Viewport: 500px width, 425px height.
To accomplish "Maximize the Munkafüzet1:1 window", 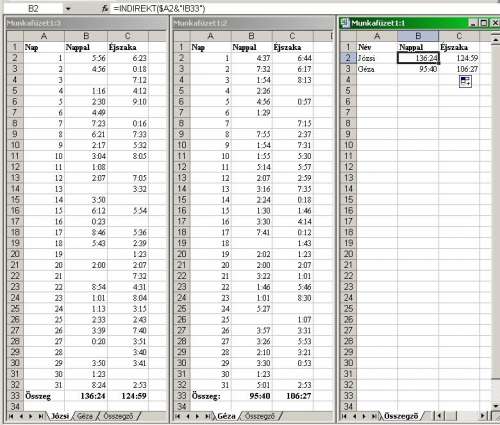I will pos(484,23).
